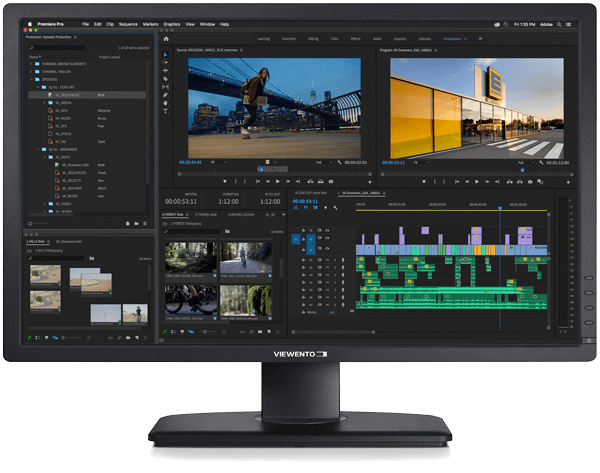Select the Type tool
The width and height of the screenshot is (600, 473).
(x=165, y=111)
